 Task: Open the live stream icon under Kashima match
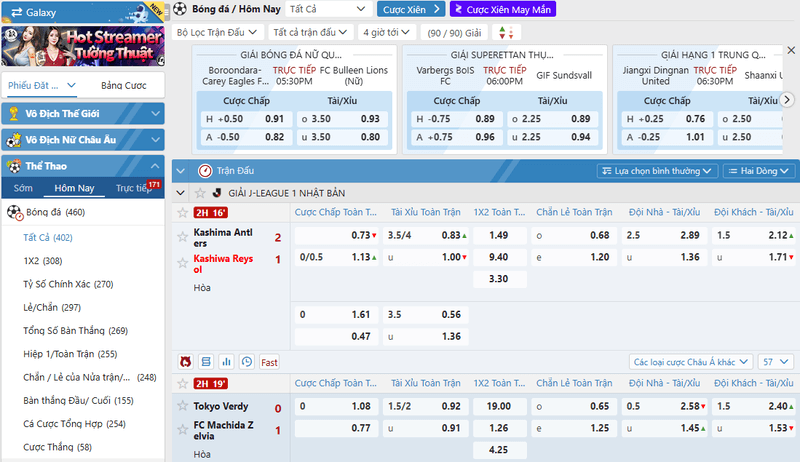pyautogui.click(x=185, y=362)
